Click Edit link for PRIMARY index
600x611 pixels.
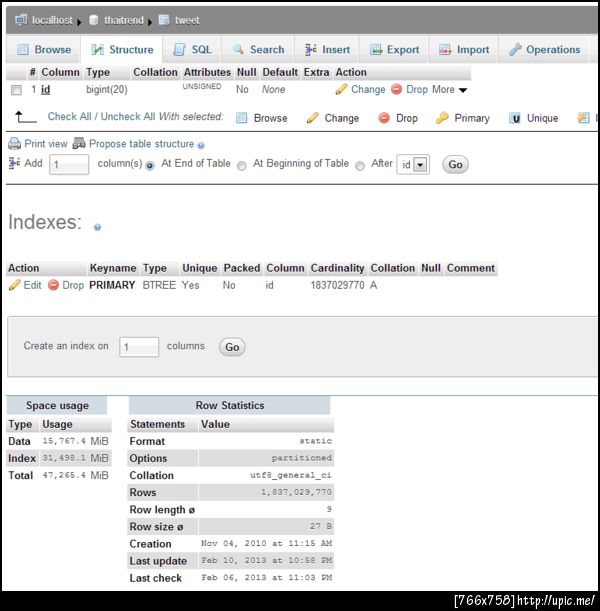pyautogui.click(x=32, y=285)
